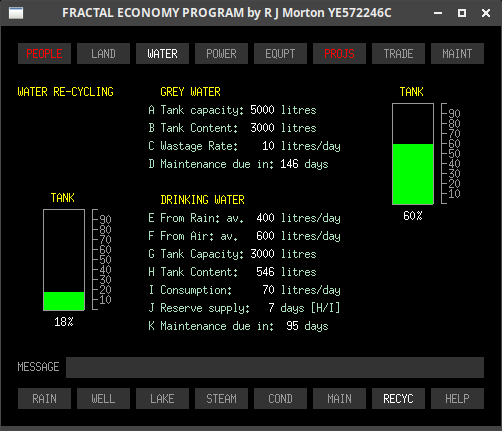502x431 pixels.
Task: Click the drinking water tank gauge at 18%
Action: pos(64,260)
